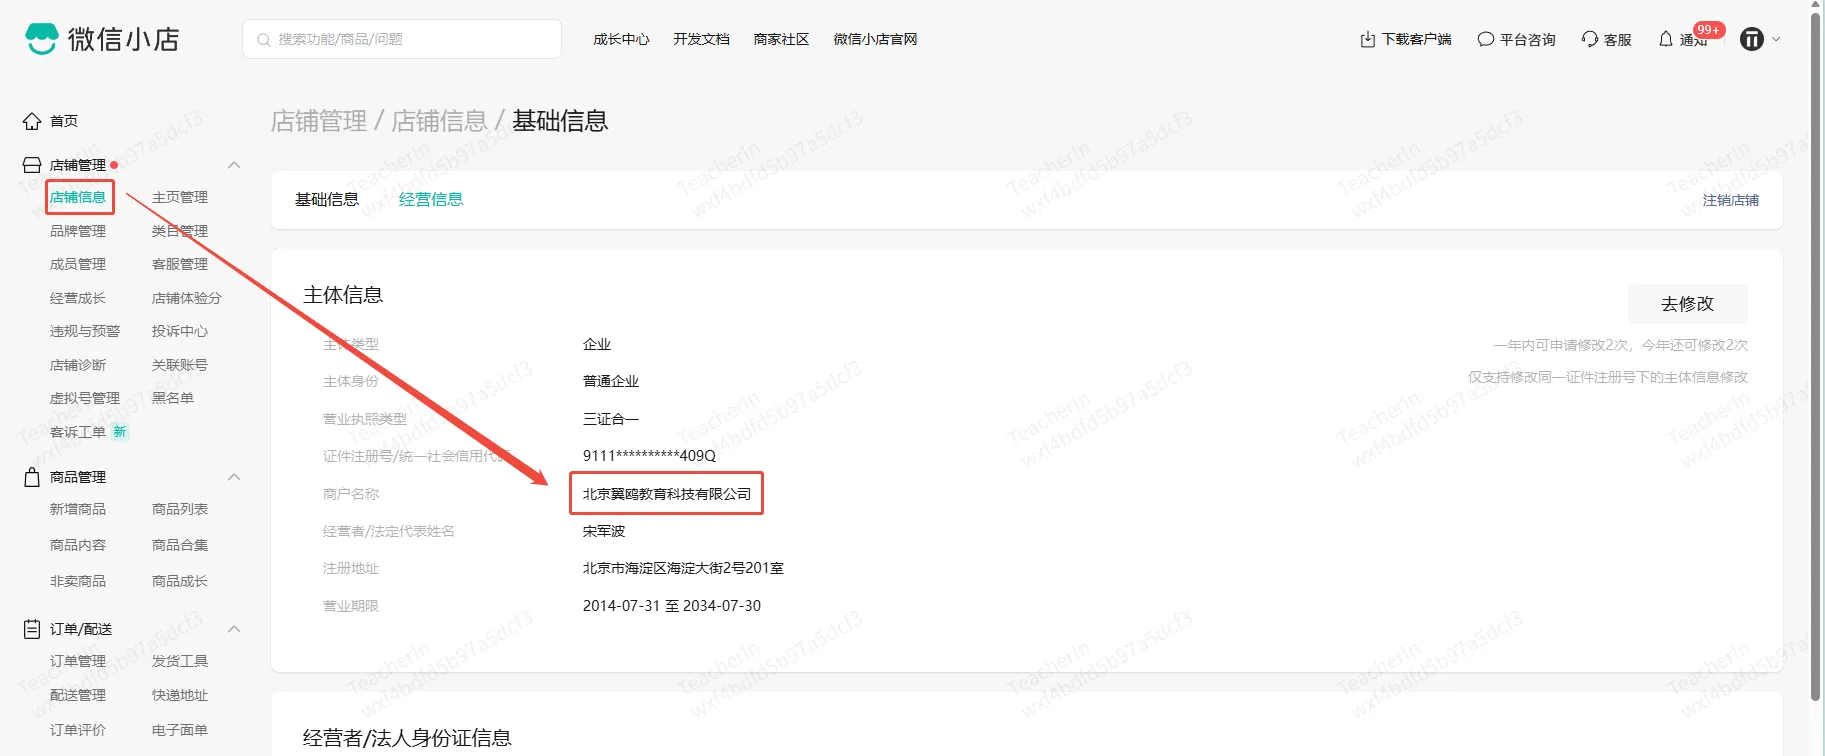Open 商品内容 in sidebar
Image resolution: width=1825 pixels, height=756 pixels.
(x=78, y=545)
